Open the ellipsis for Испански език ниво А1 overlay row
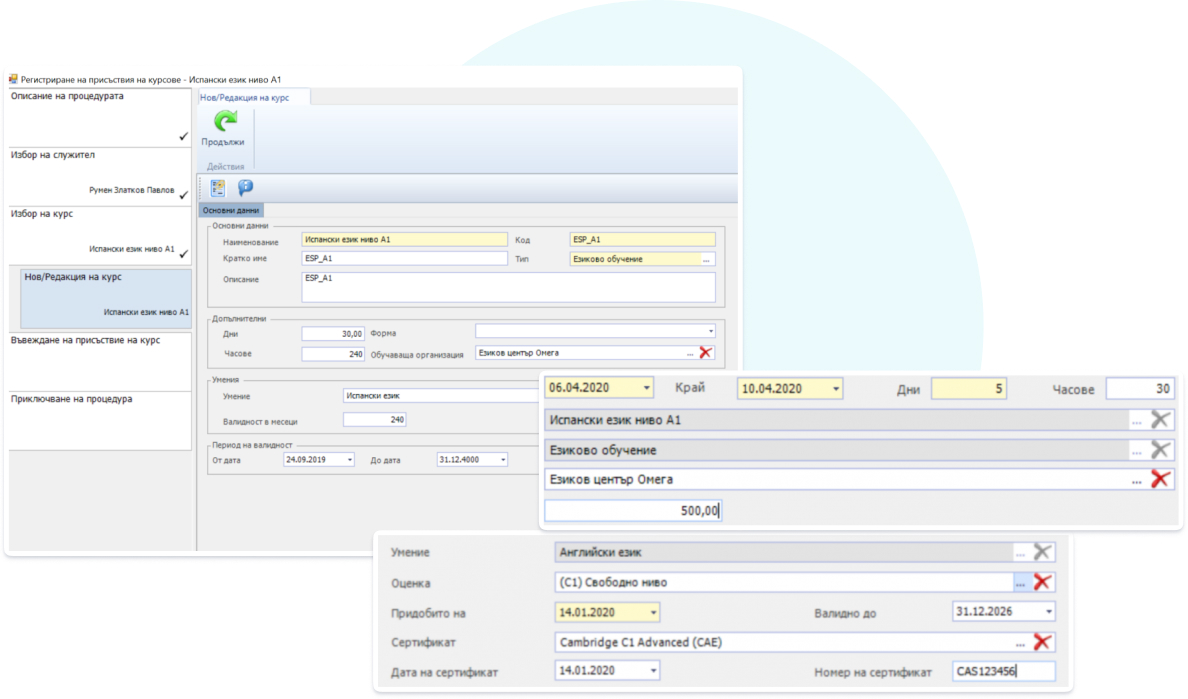 [x=1136, y=420]
